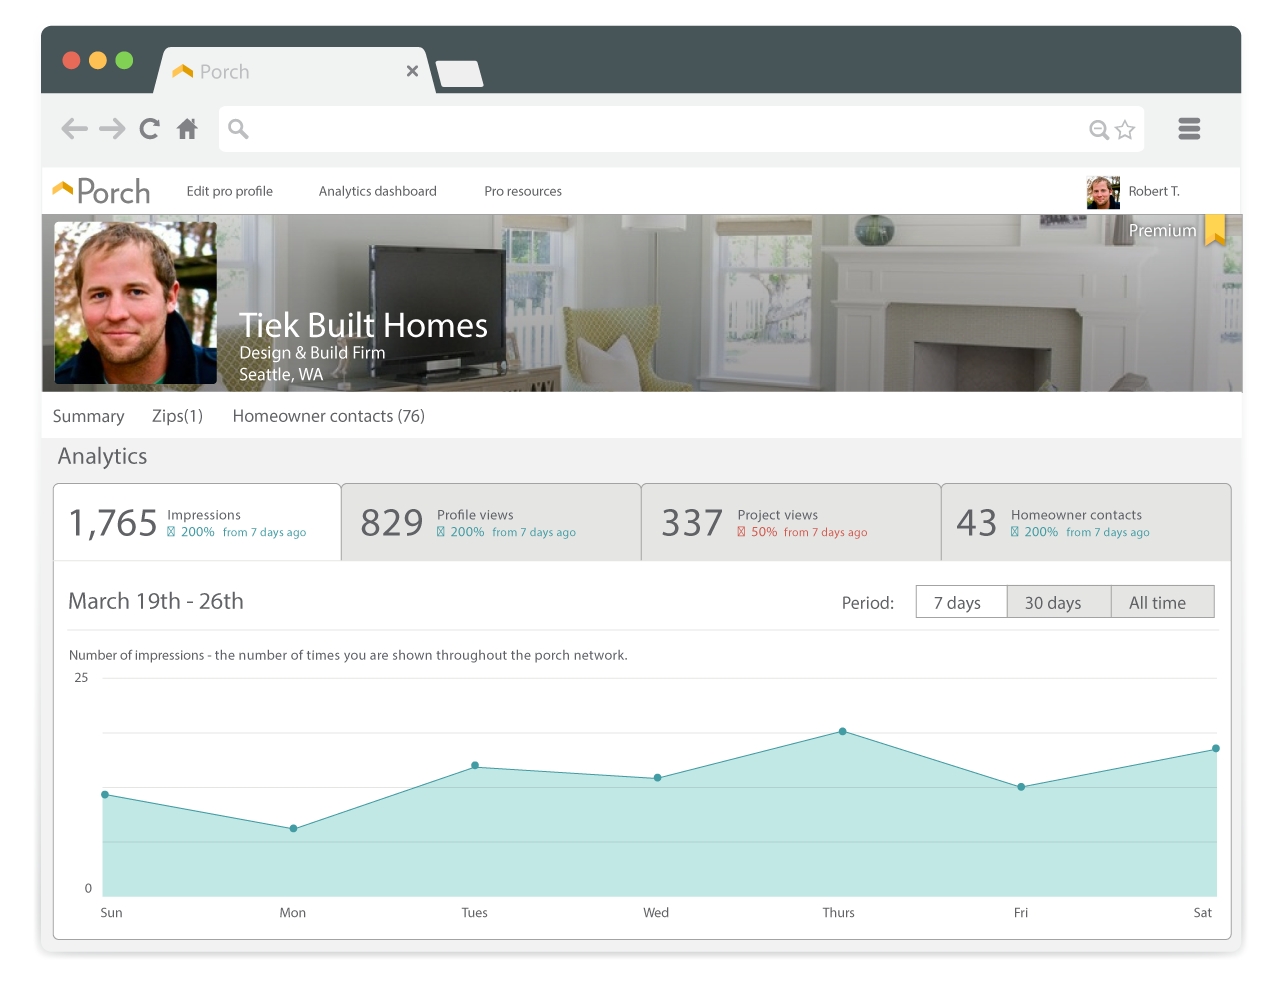Click the zoom-out magnifier icon in address bar
This screenshot has width=1280, height=992.
[x=1099, y=129]
